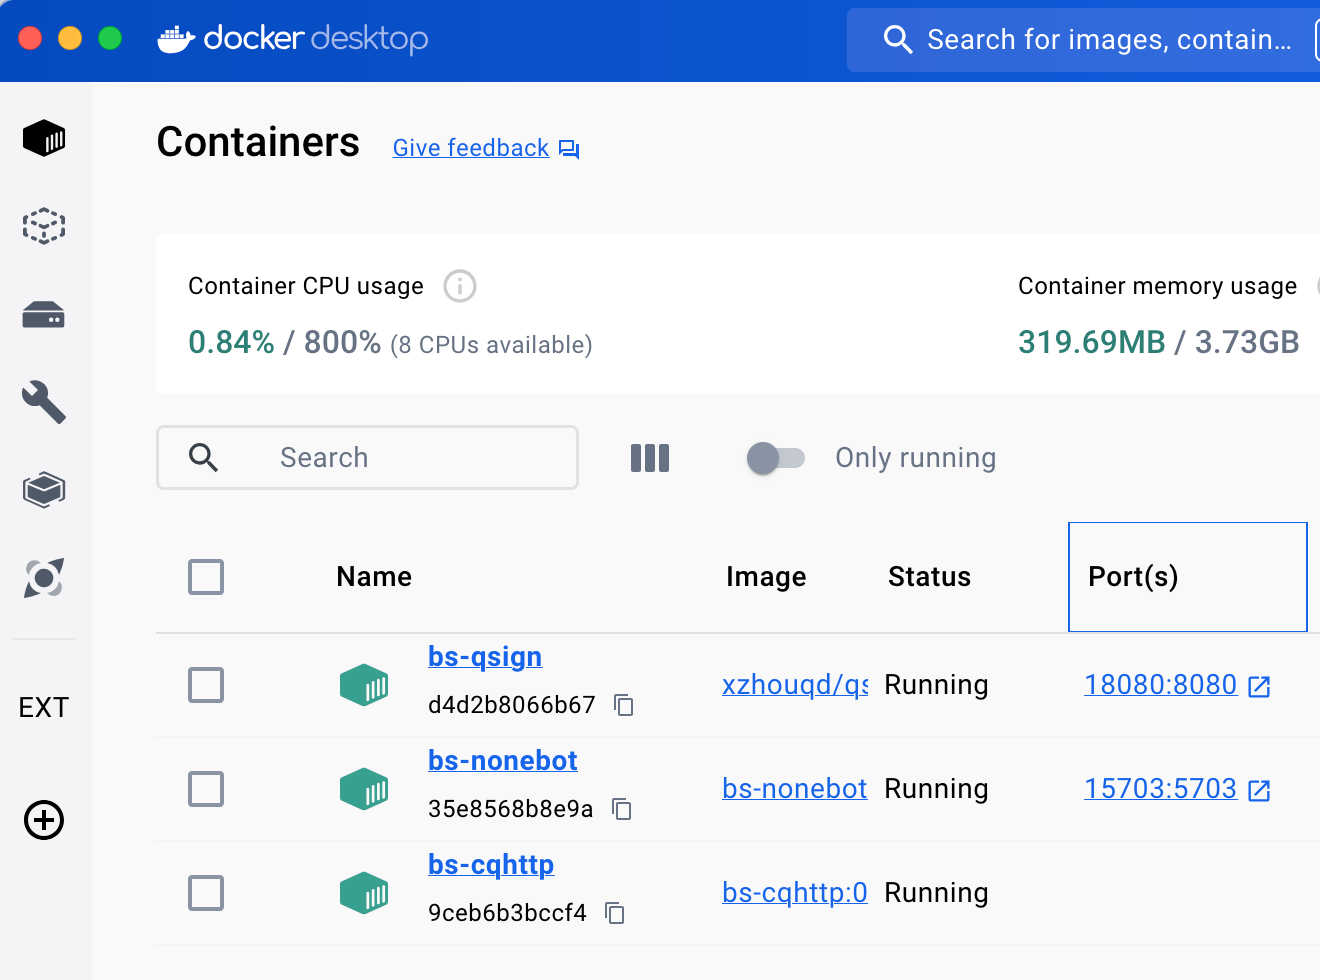Viewport: 1320px width, 980px height.
Task: Open the Containers view in sidebar
Action: click(x=44, y=138)
